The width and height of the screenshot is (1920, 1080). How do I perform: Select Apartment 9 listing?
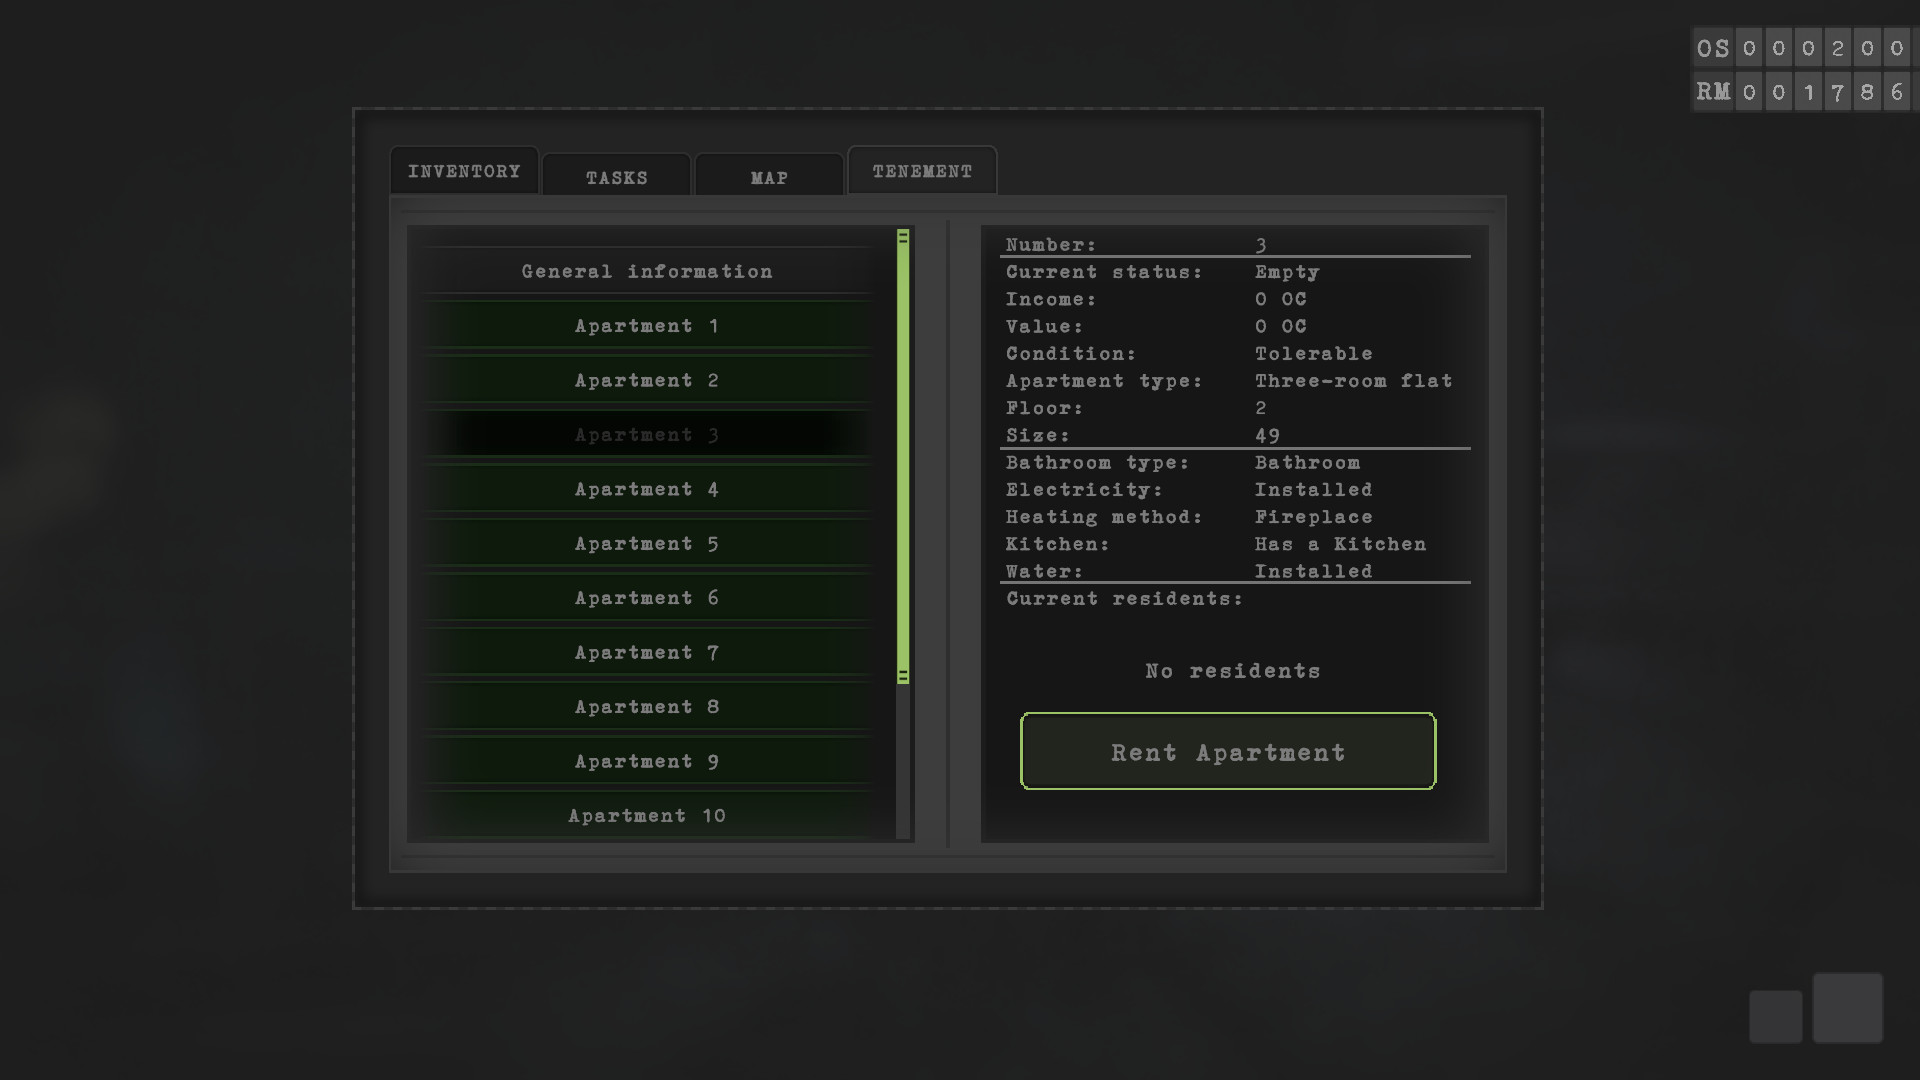647,761
